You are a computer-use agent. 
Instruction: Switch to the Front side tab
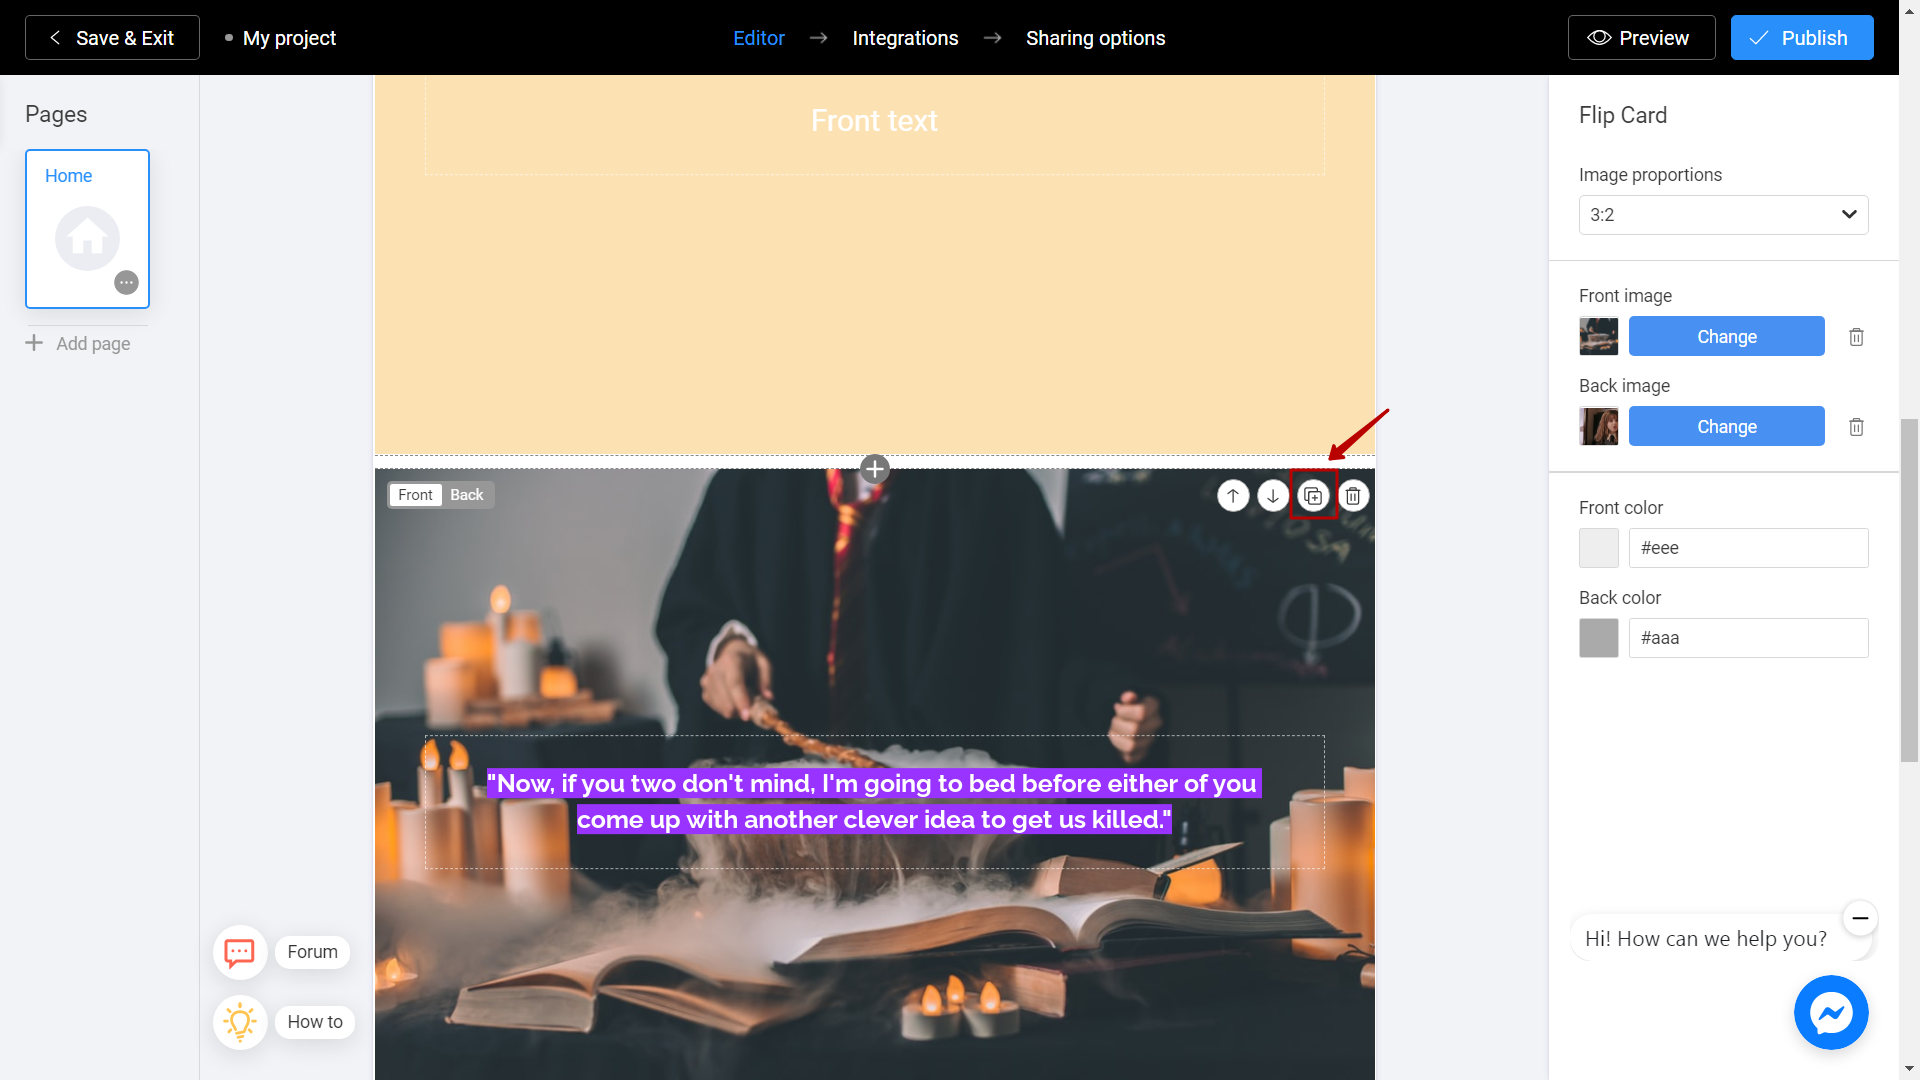tap(415, 495)
